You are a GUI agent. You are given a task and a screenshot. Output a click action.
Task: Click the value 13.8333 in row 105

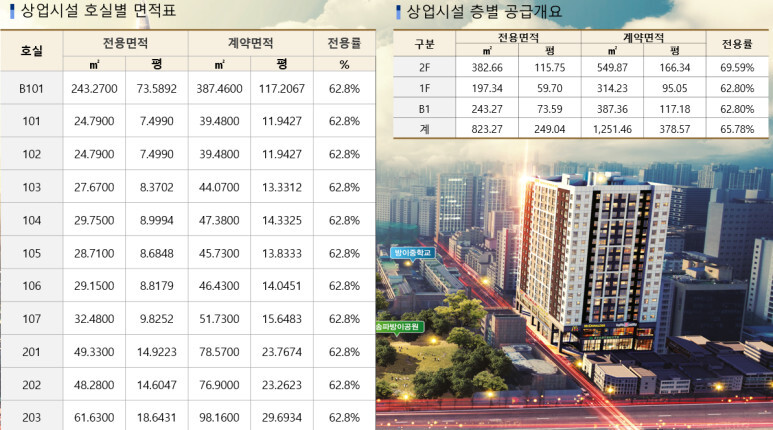coord(282,253)
